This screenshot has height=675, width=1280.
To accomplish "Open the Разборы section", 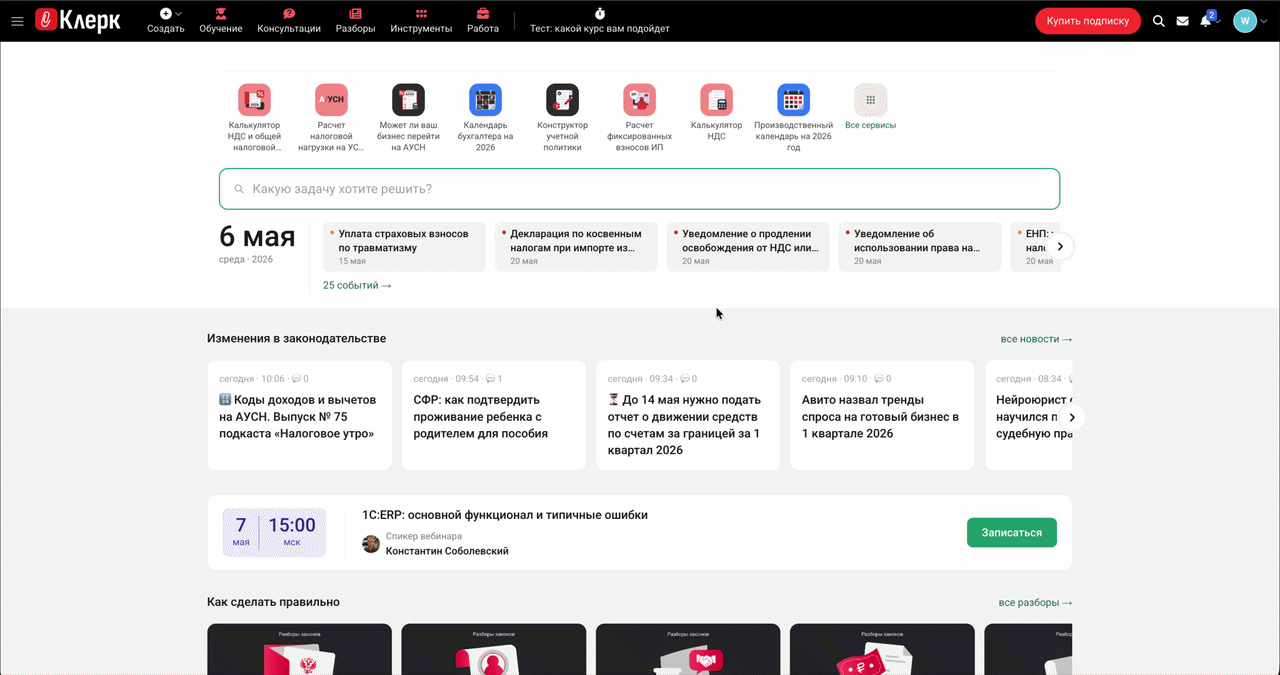I will pyautogui.click(x=356, y=20).
